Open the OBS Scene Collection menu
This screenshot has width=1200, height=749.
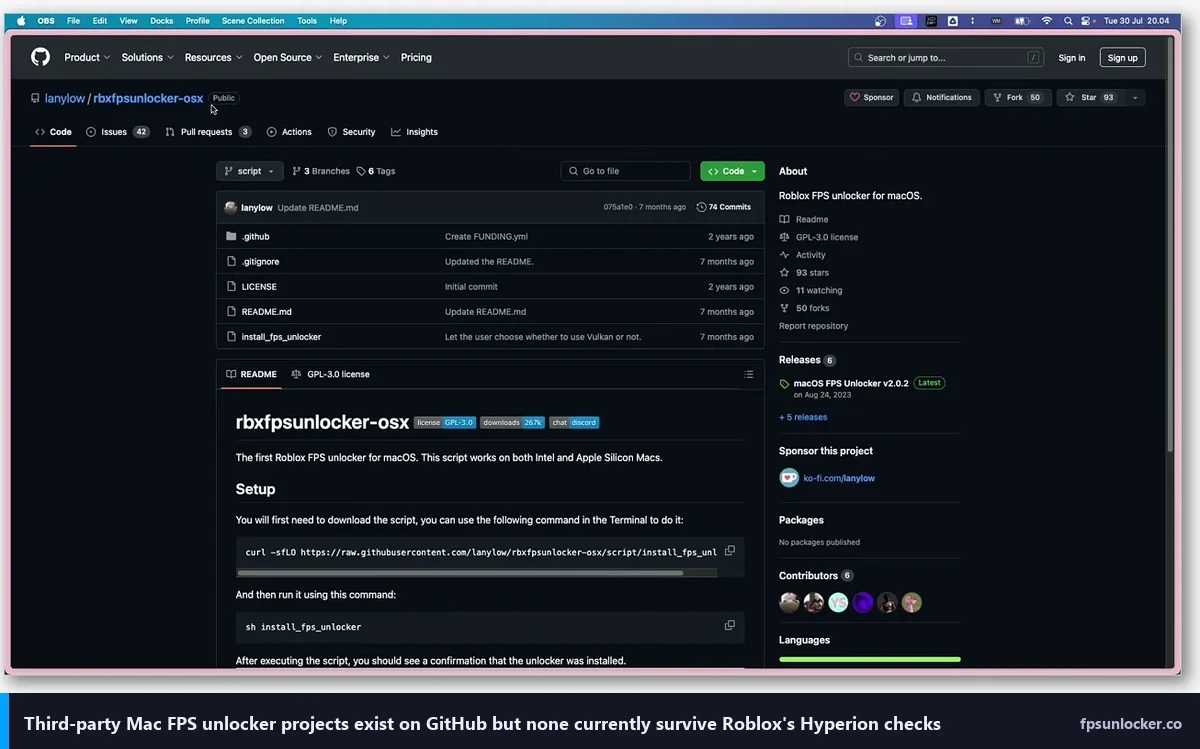tap(253, 20)
